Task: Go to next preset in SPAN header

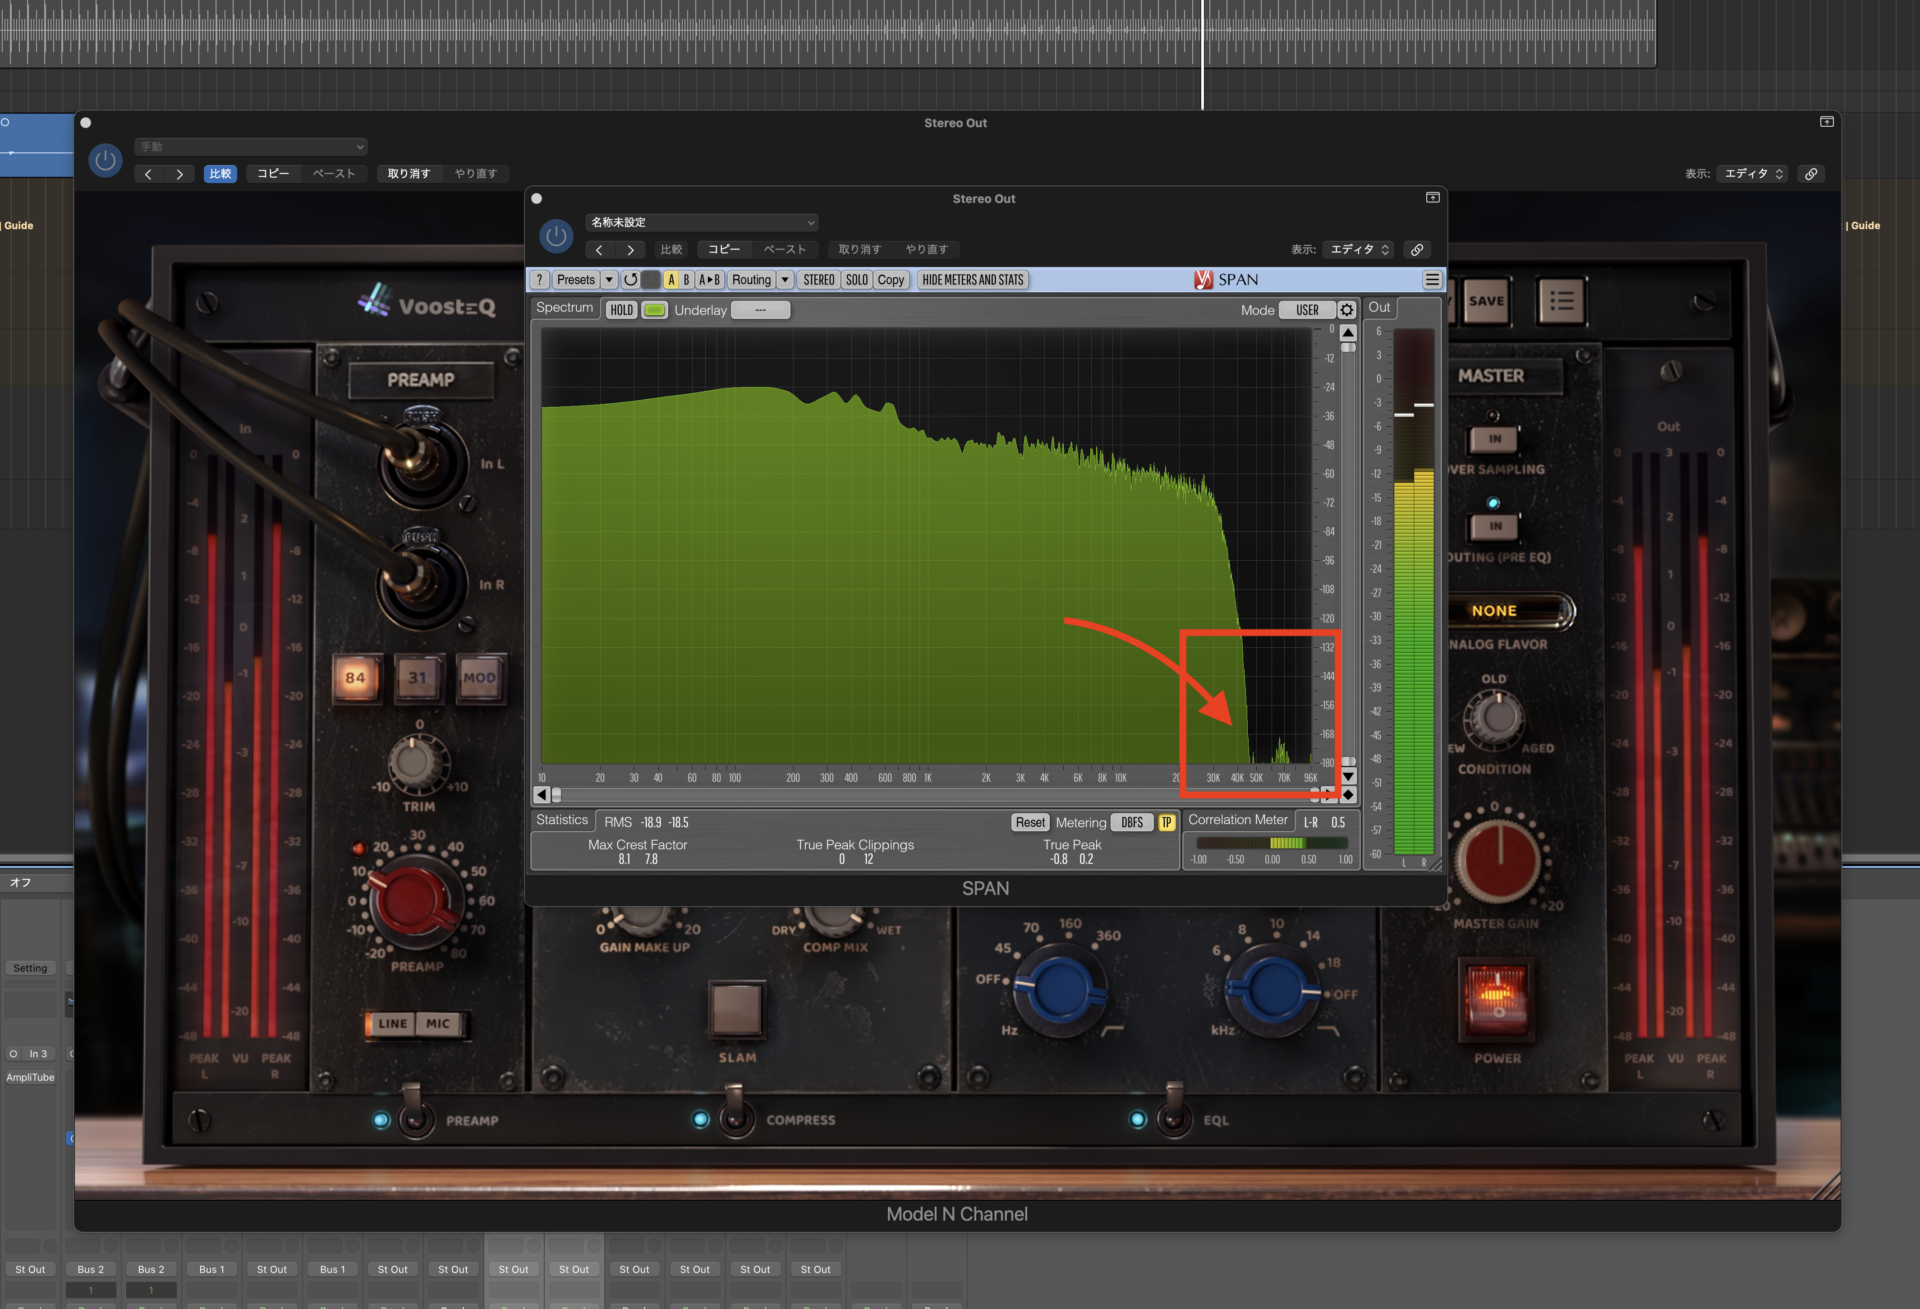Action: click(630, 250)
